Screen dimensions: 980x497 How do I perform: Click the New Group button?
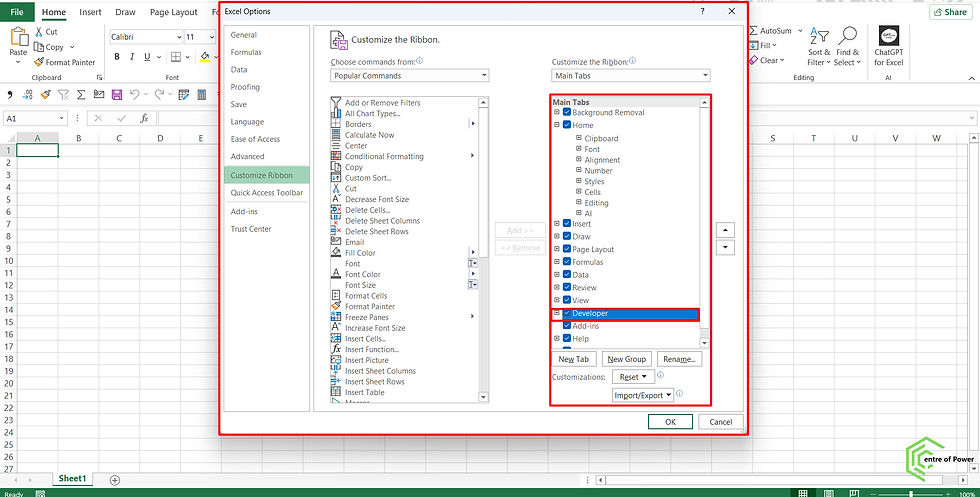(626, 359)
